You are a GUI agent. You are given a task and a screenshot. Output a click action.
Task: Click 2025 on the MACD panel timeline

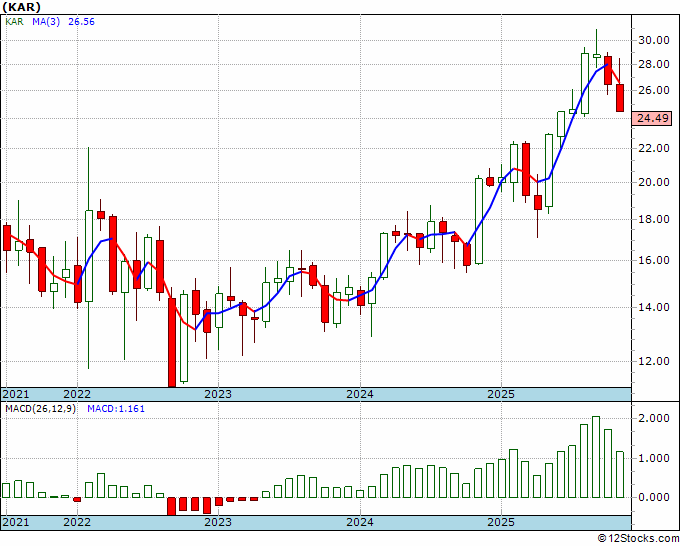(x=501, y=522)
